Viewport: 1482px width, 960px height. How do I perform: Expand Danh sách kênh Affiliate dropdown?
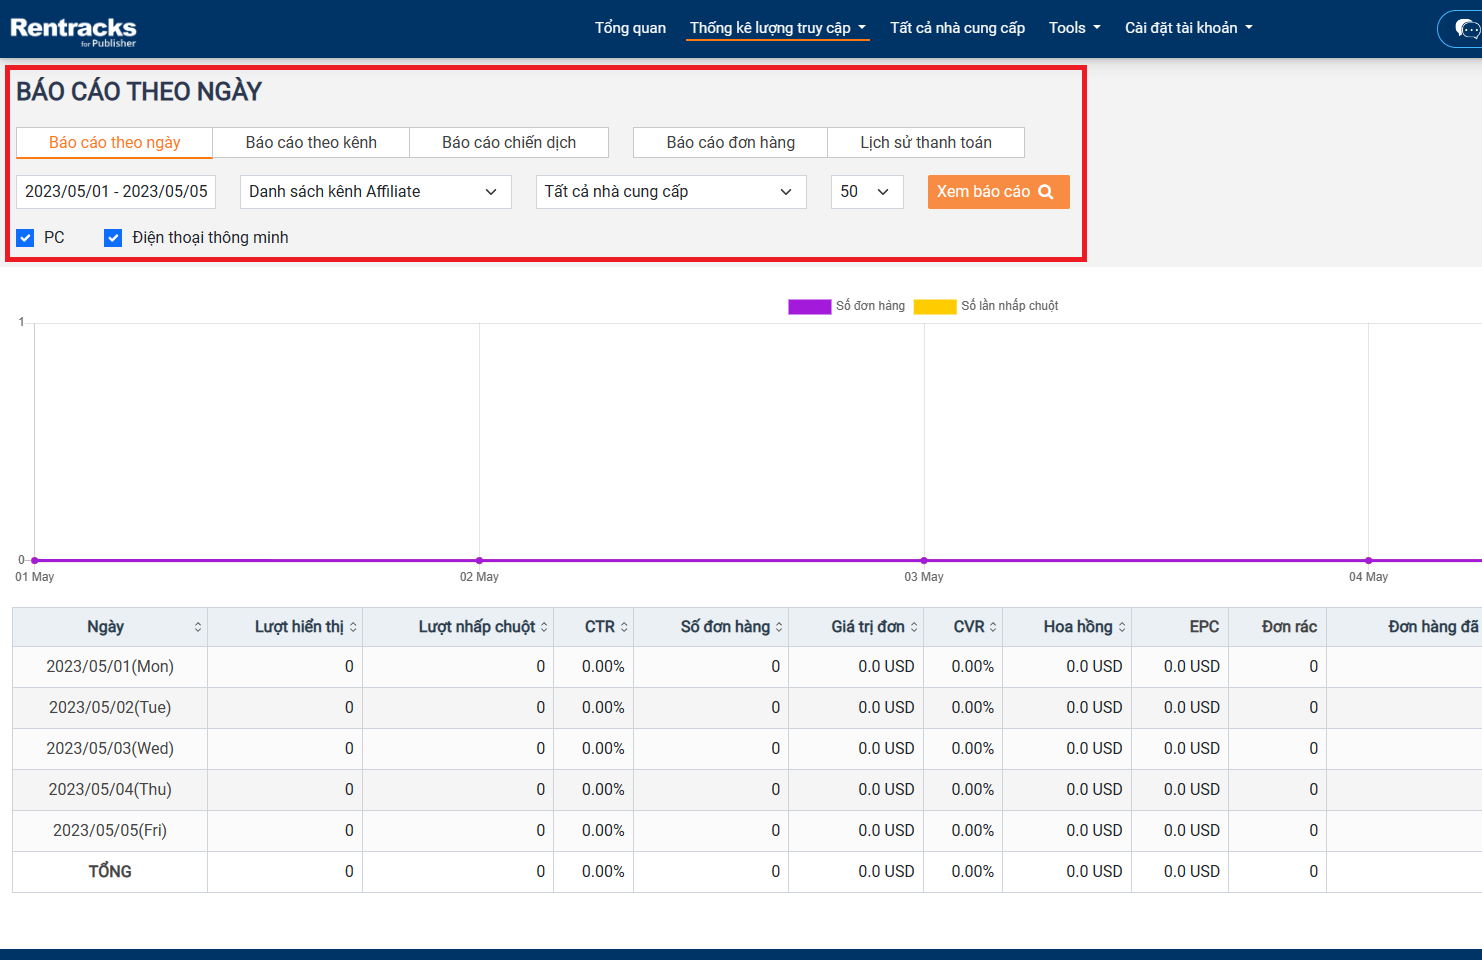pos(375,192)
